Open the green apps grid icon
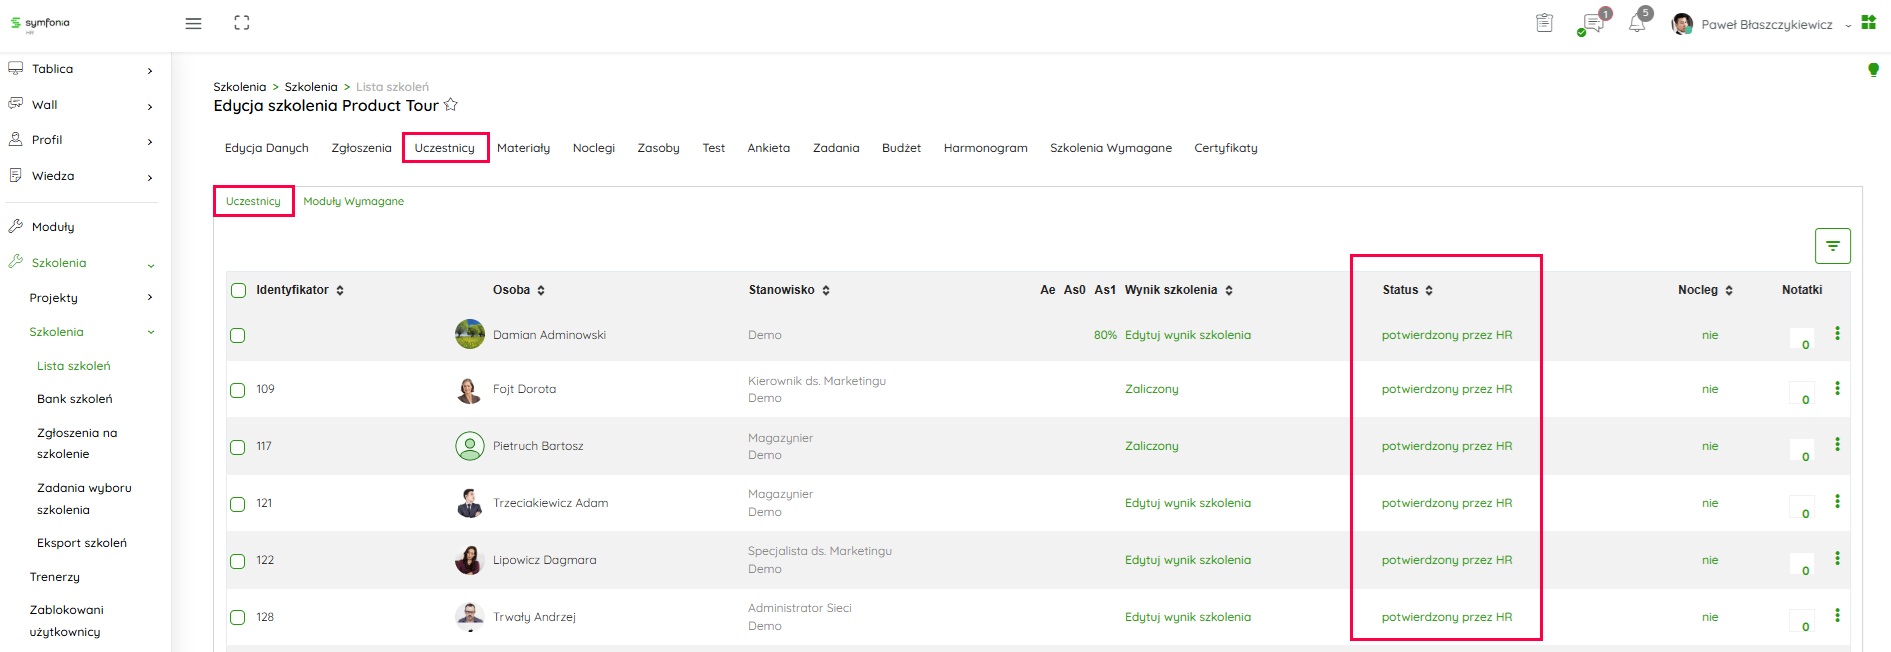 [x=1868, y=23]
